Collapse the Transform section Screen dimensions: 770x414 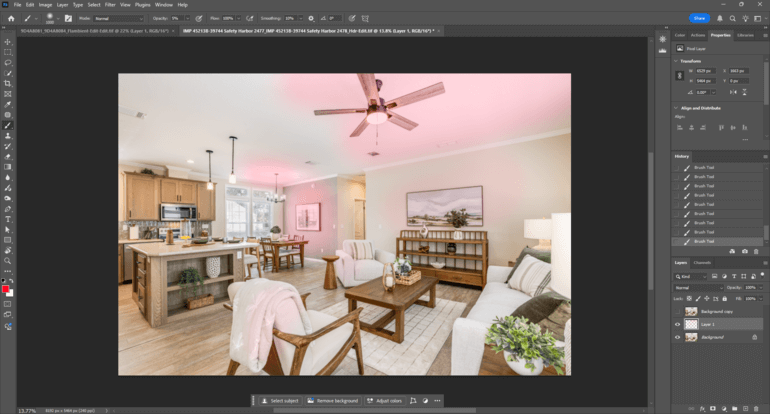coord(675,60)
